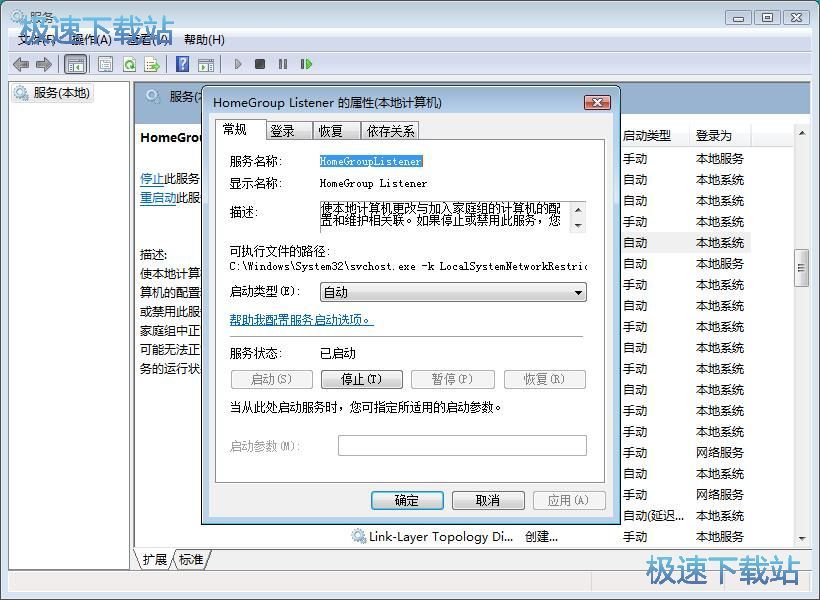Click the 停止(T) button
The image size is (820, 600).
[x=361, y=379]
